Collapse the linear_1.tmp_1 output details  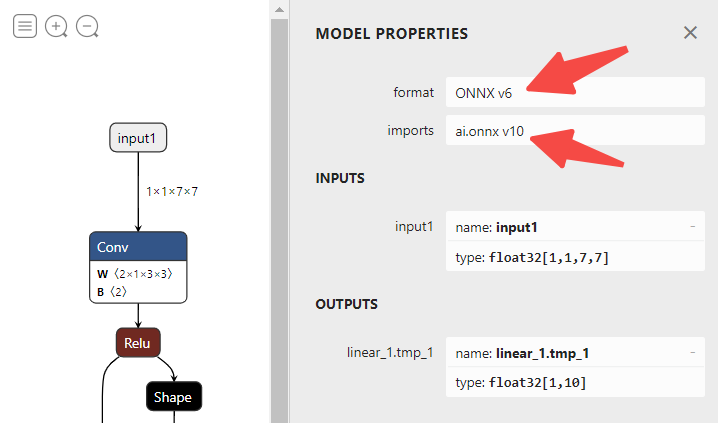pos(692,353)
